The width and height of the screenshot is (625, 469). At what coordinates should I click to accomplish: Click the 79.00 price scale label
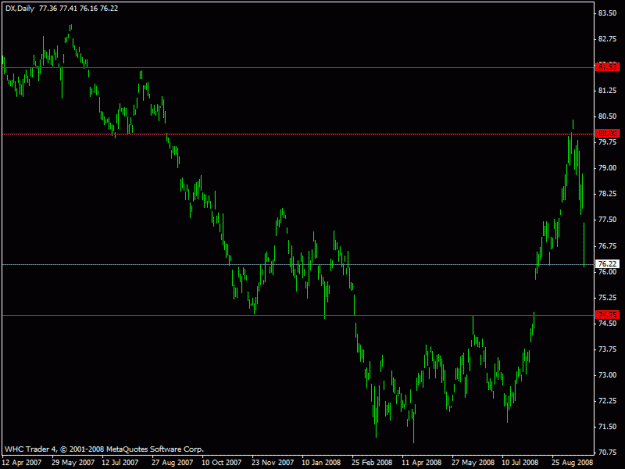(607, 168)
